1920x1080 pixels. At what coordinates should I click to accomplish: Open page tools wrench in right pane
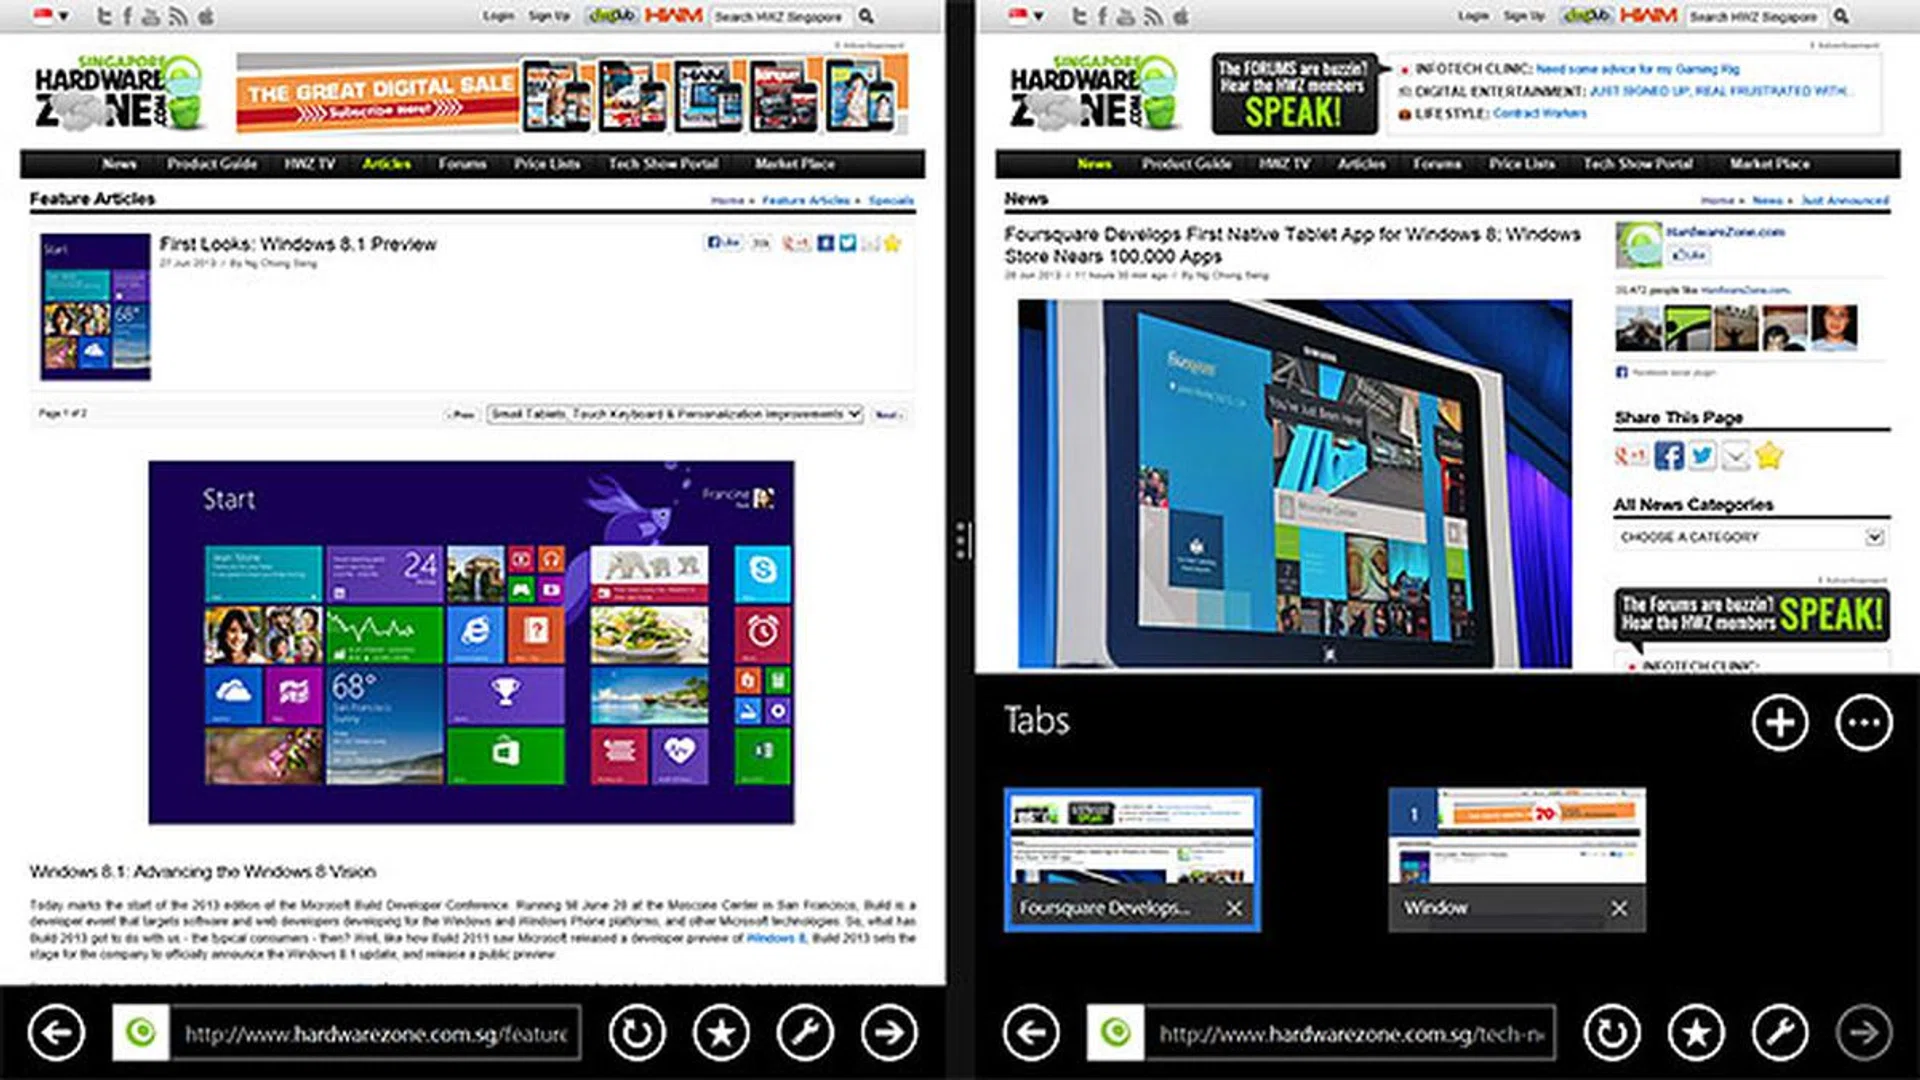coord(1780,1032)
